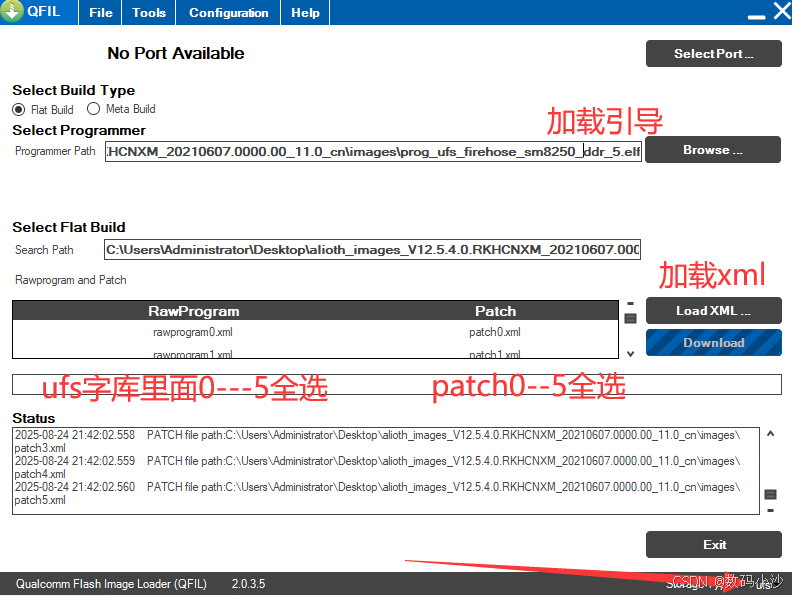
Task: Click the minus icon below the Status log scrollbar
Action: point(770,511)
